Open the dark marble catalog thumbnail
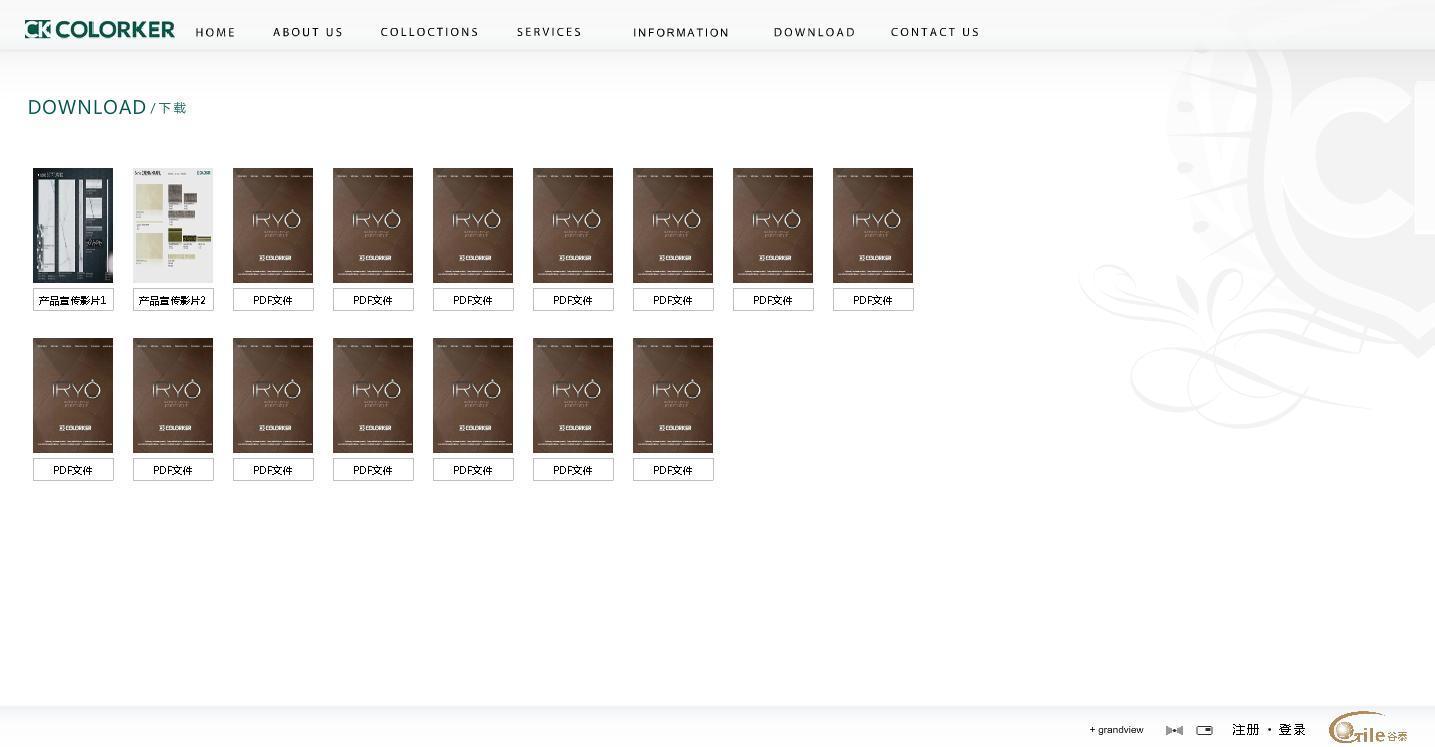 (x=73, y=225)
